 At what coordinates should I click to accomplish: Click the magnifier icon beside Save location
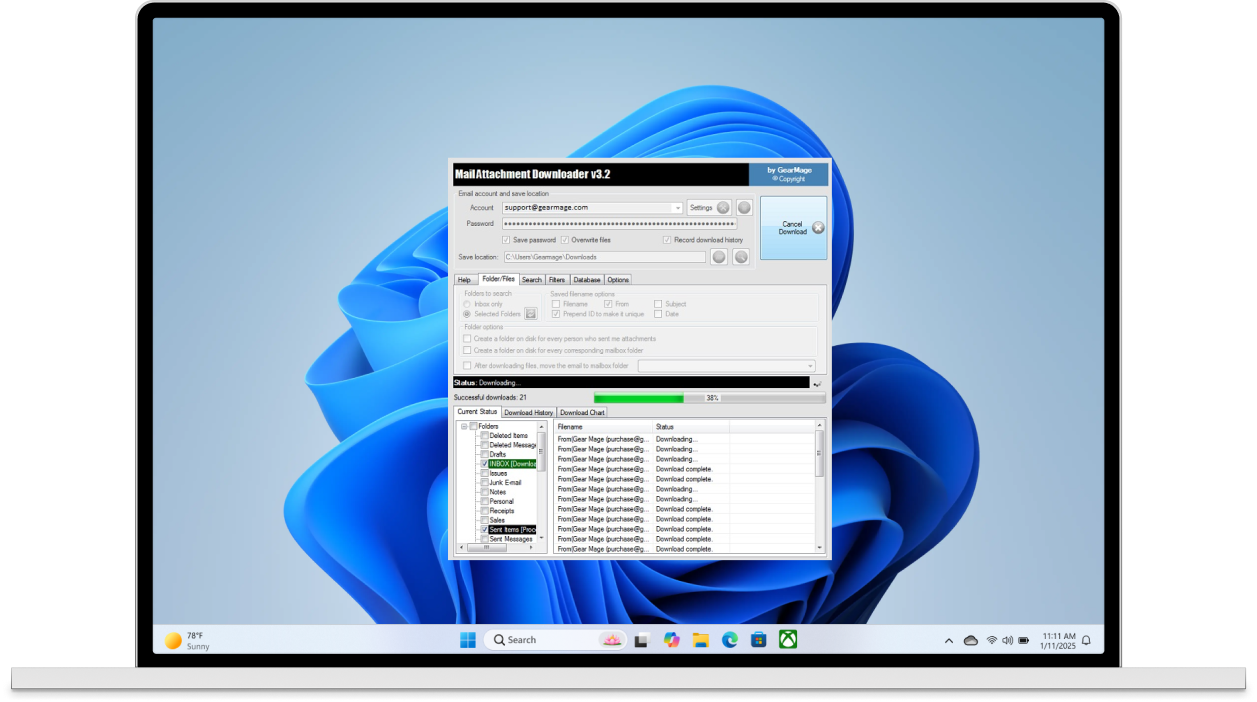741,257
